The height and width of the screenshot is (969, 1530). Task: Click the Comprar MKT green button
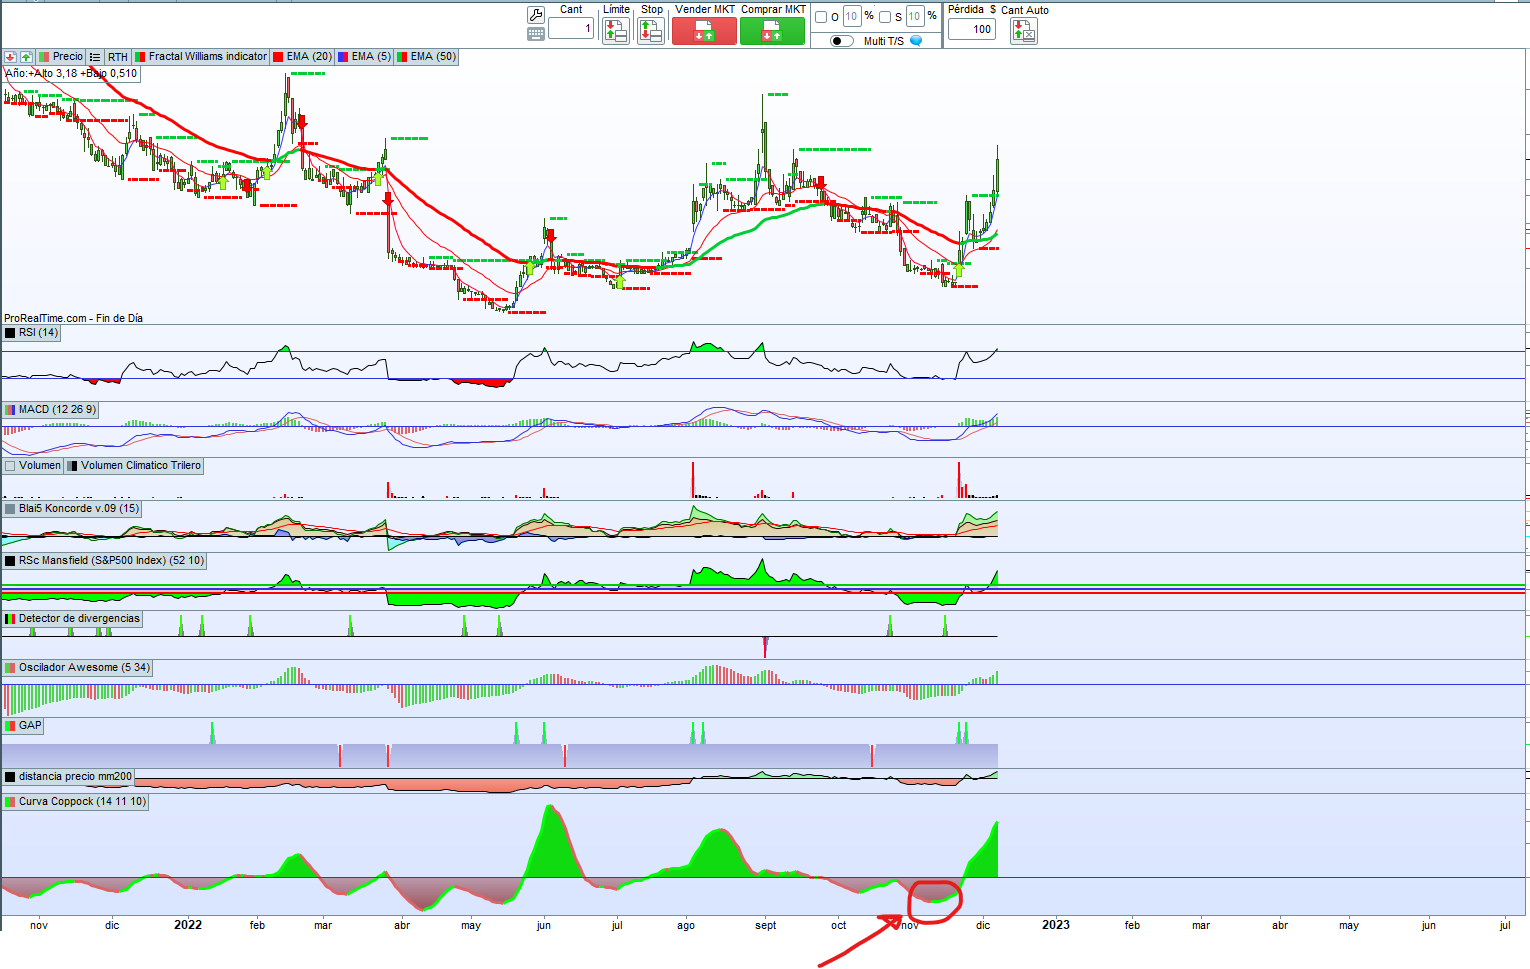click(x=772, y=32)
